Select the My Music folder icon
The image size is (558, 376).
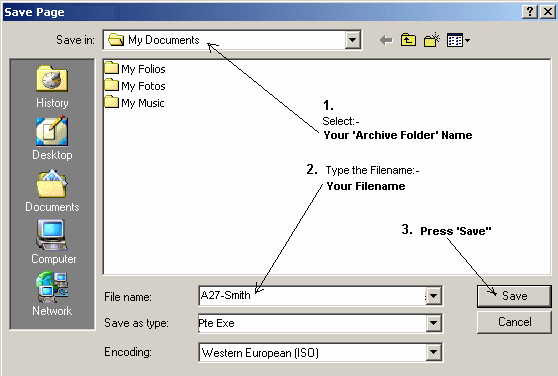tap(111, 102)
